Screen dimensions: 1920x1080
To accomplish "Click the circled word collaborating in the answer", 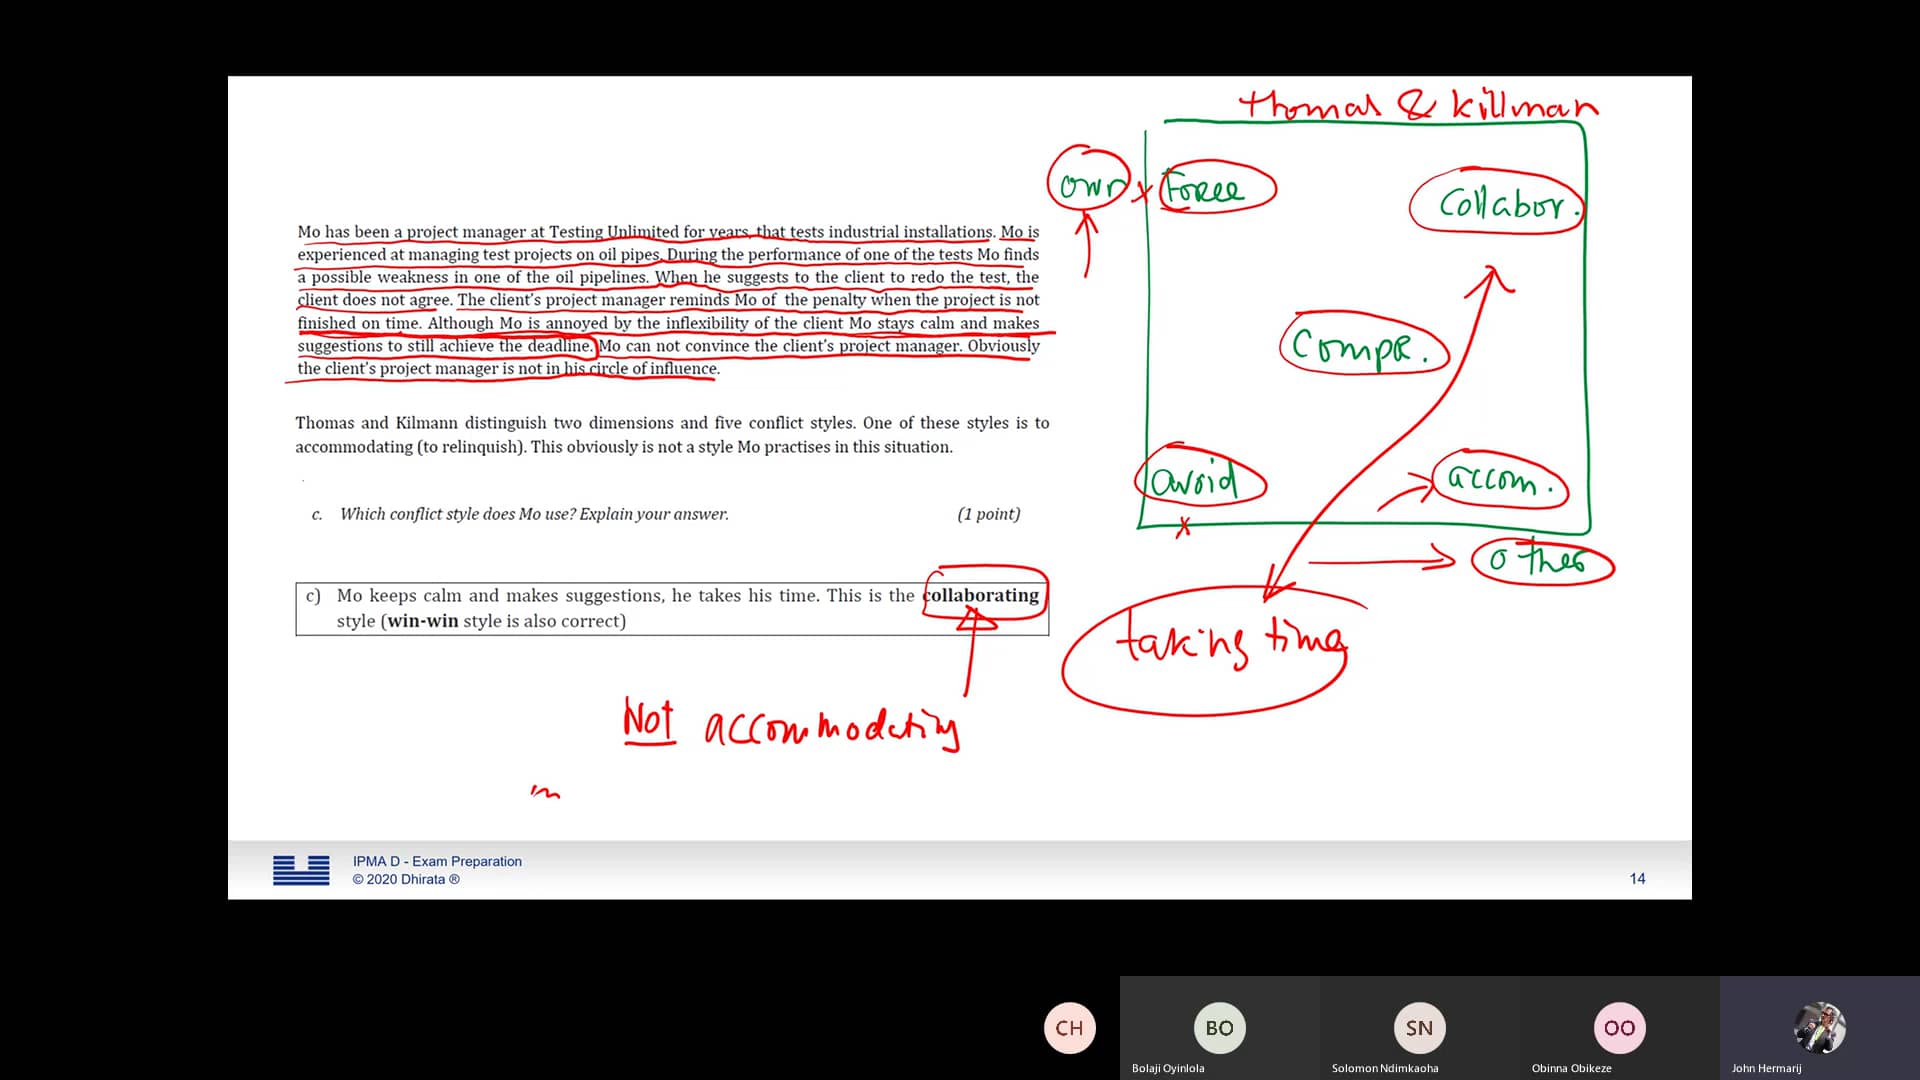I will click(983, 595).
